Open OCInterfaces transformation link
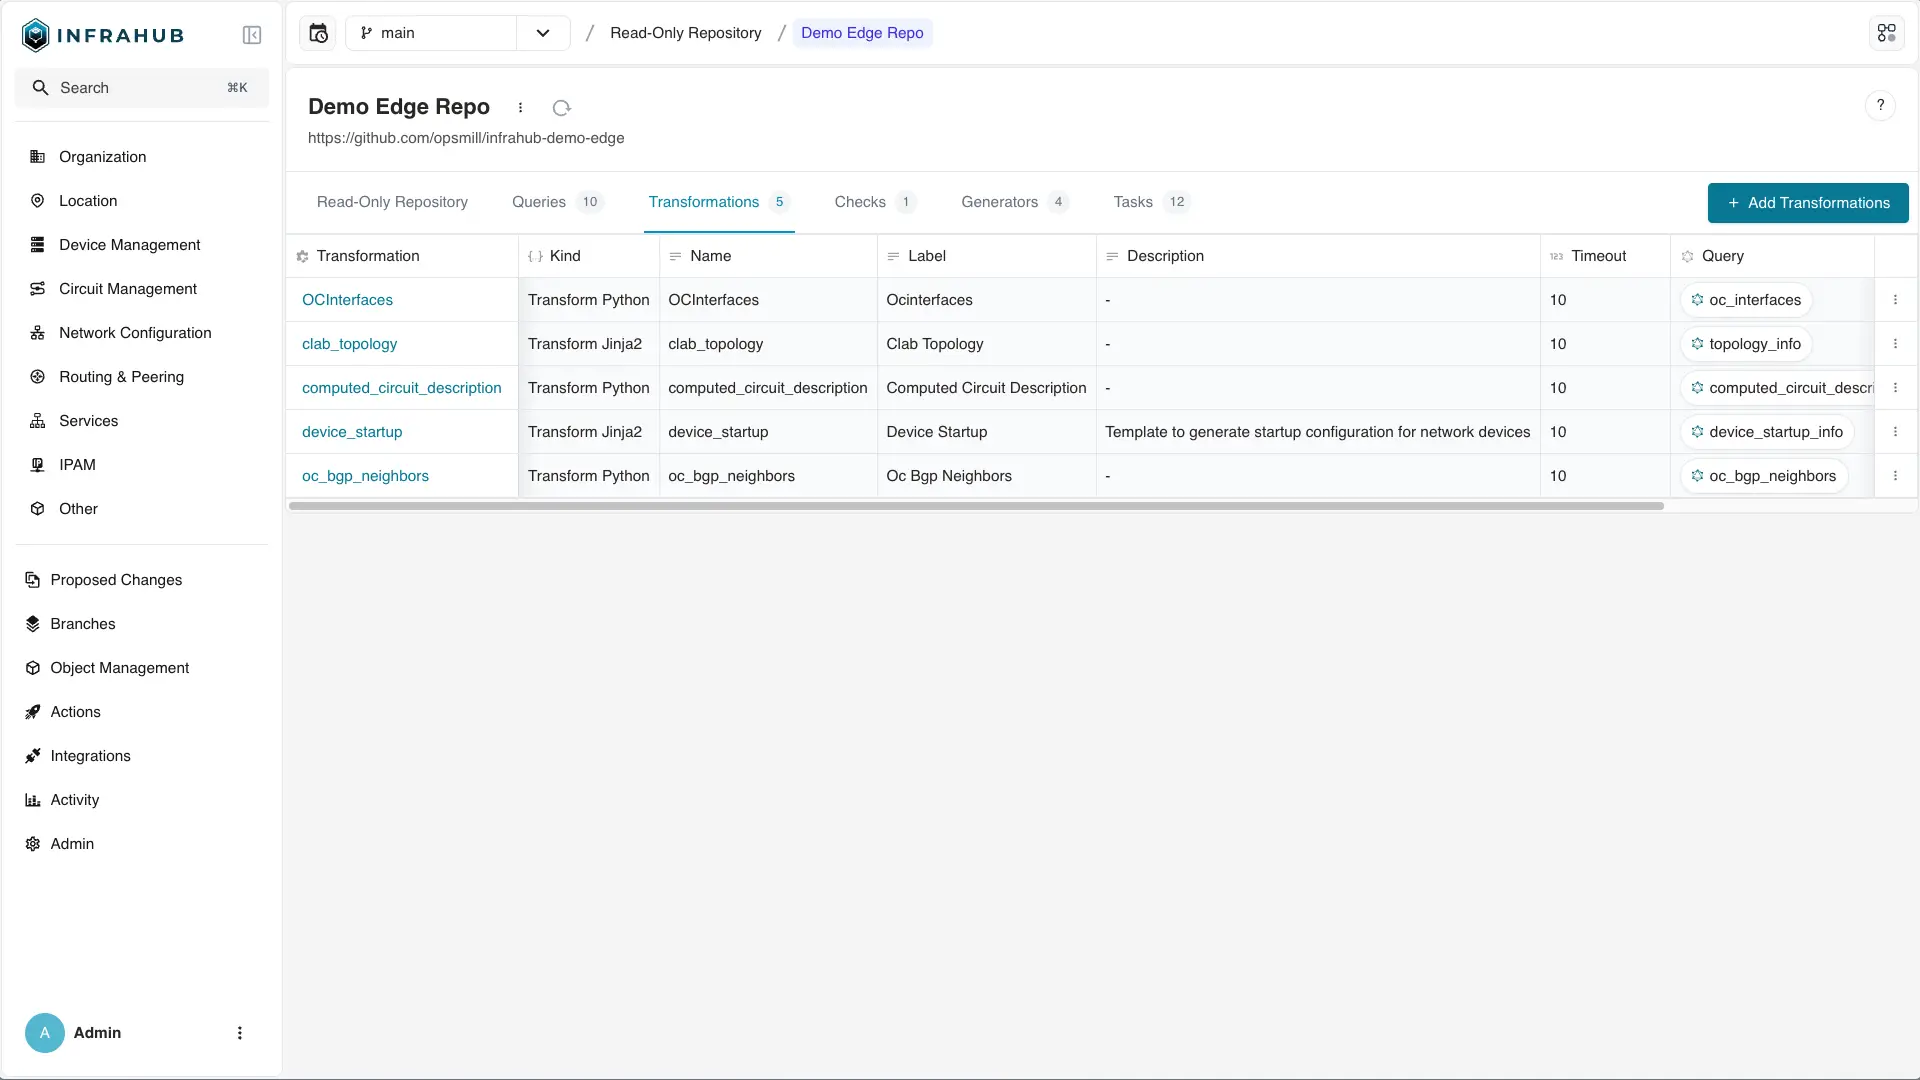The width and height of the screenshot is (1920, 1080). (x=347, y=300)
